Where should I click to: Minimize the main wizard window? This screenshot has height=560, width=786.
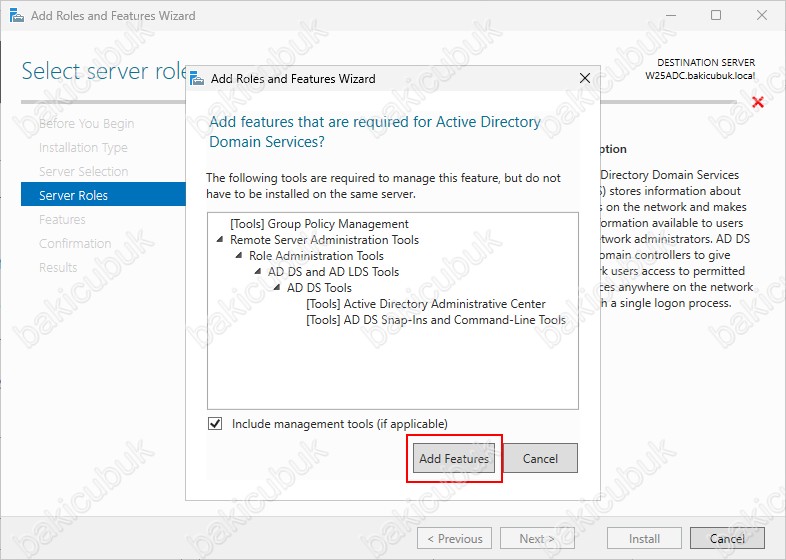coord(670,15)
